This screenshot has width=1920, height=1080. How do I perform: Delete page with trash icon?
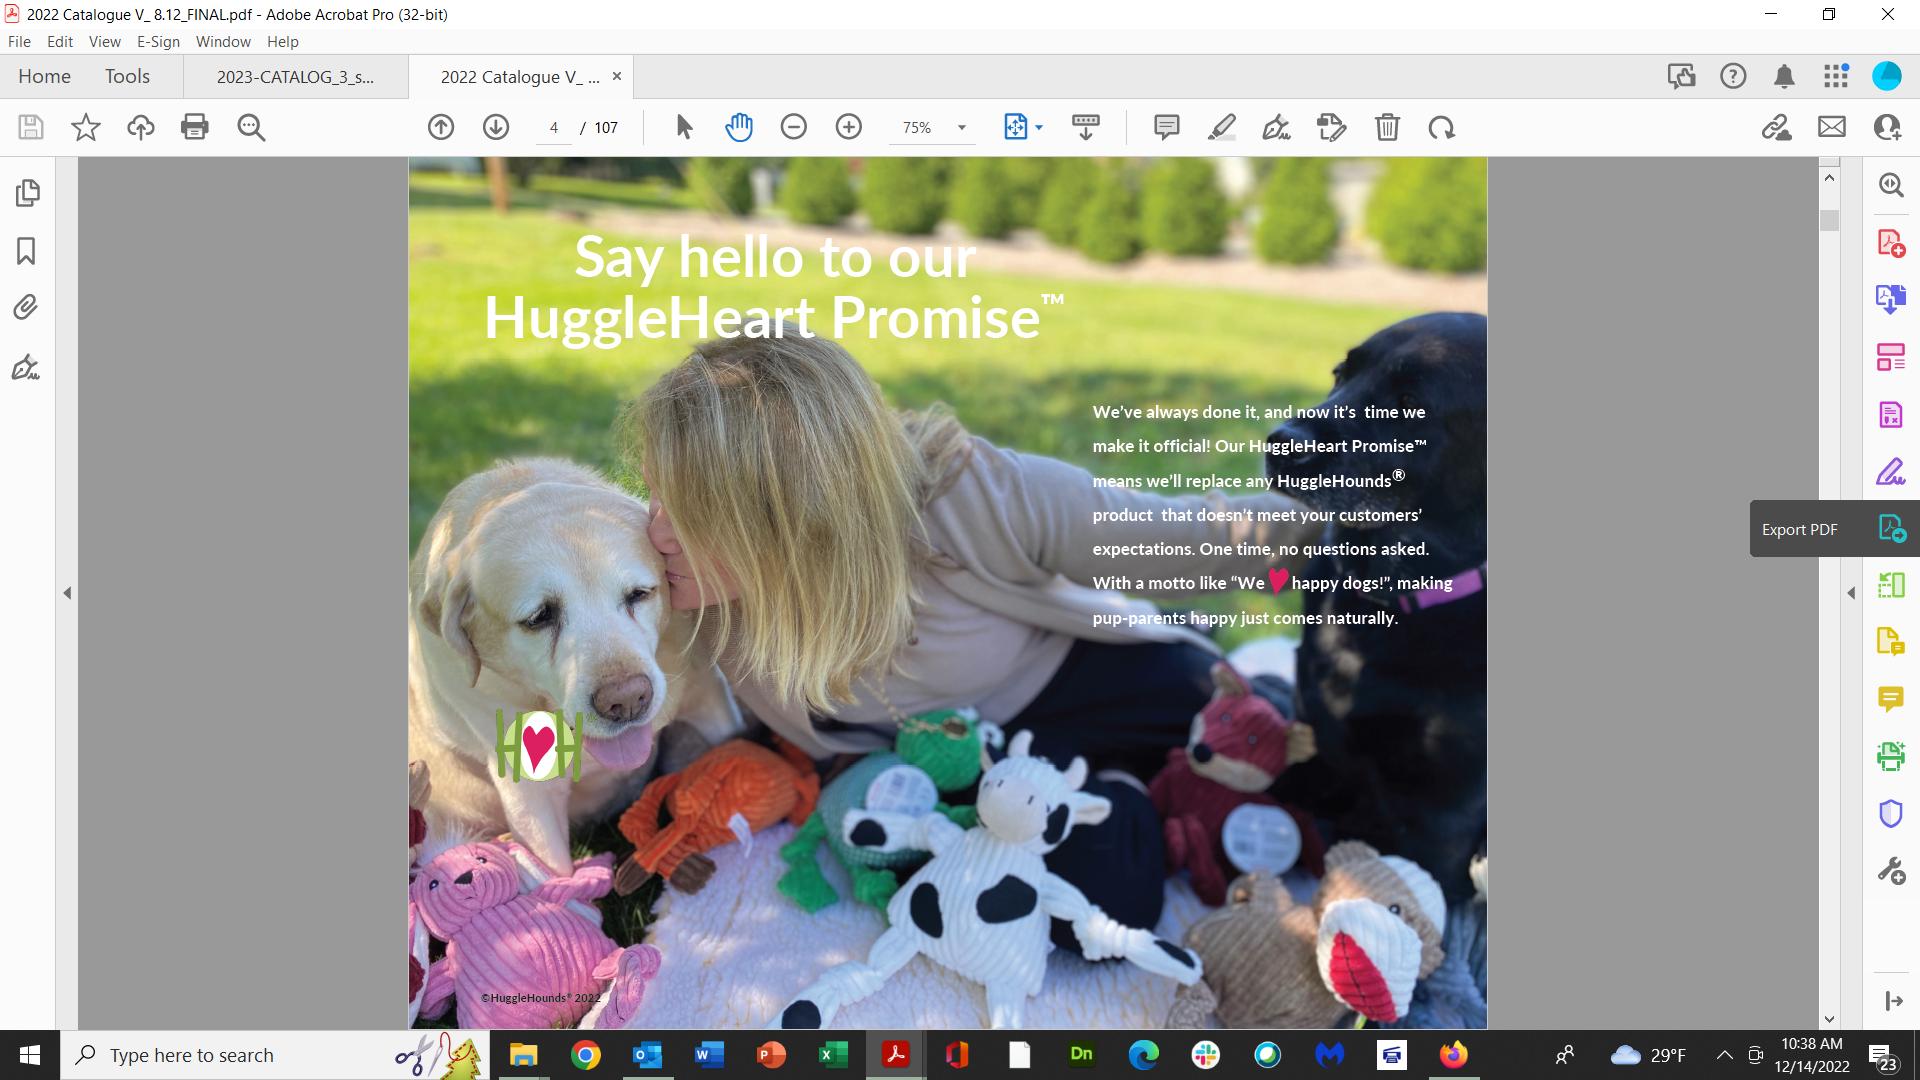[x=1387, y=127]
